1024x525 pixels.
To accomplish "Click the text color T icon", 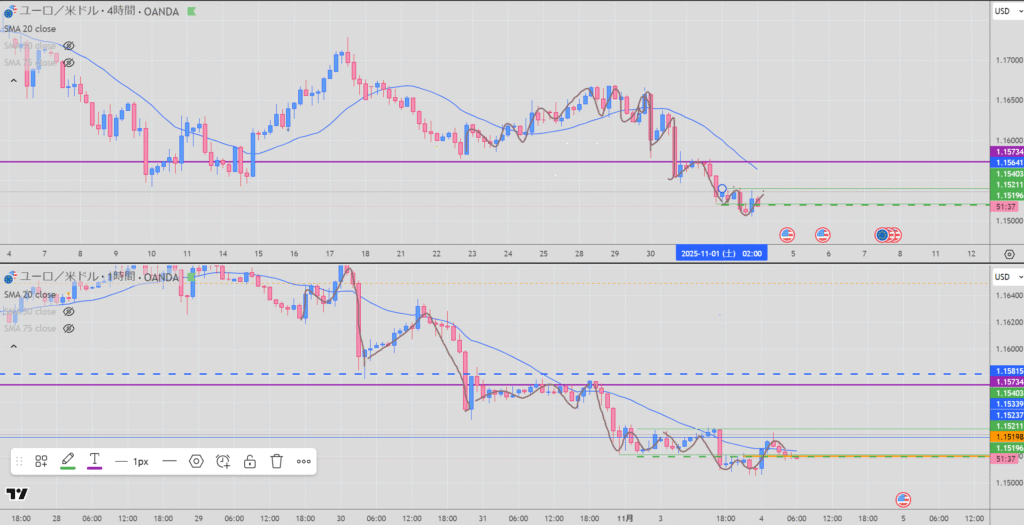I will click(94, 461).
